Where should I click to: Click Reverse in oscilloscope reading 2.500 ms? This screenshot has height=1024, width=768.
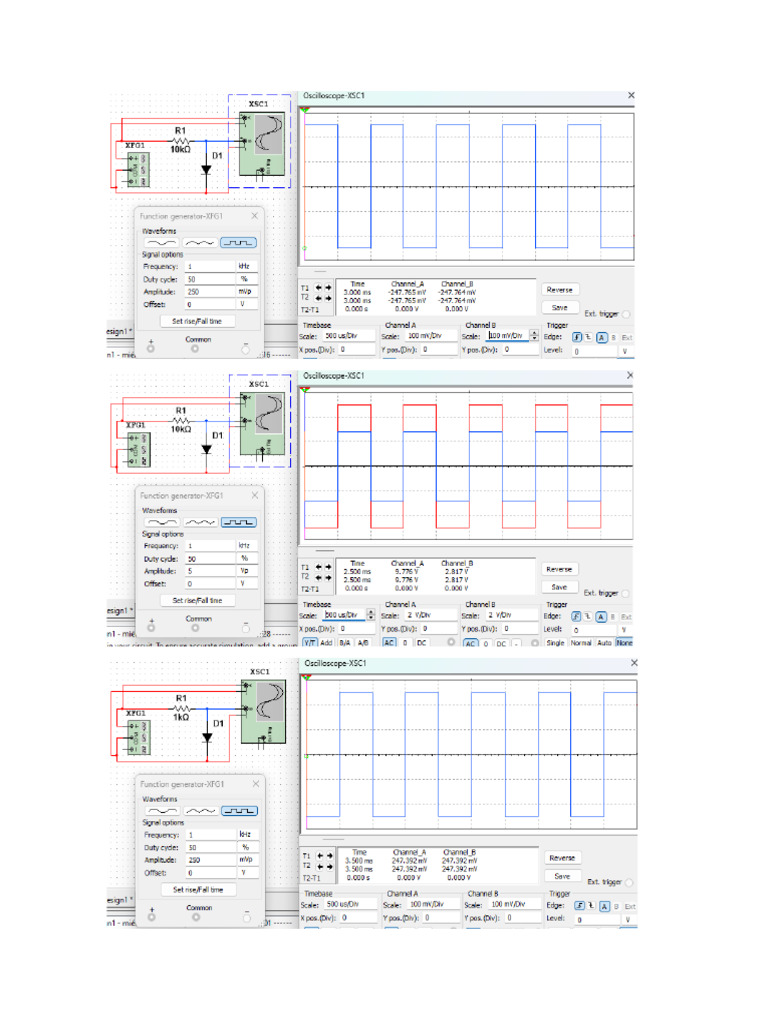pos(559,569)
